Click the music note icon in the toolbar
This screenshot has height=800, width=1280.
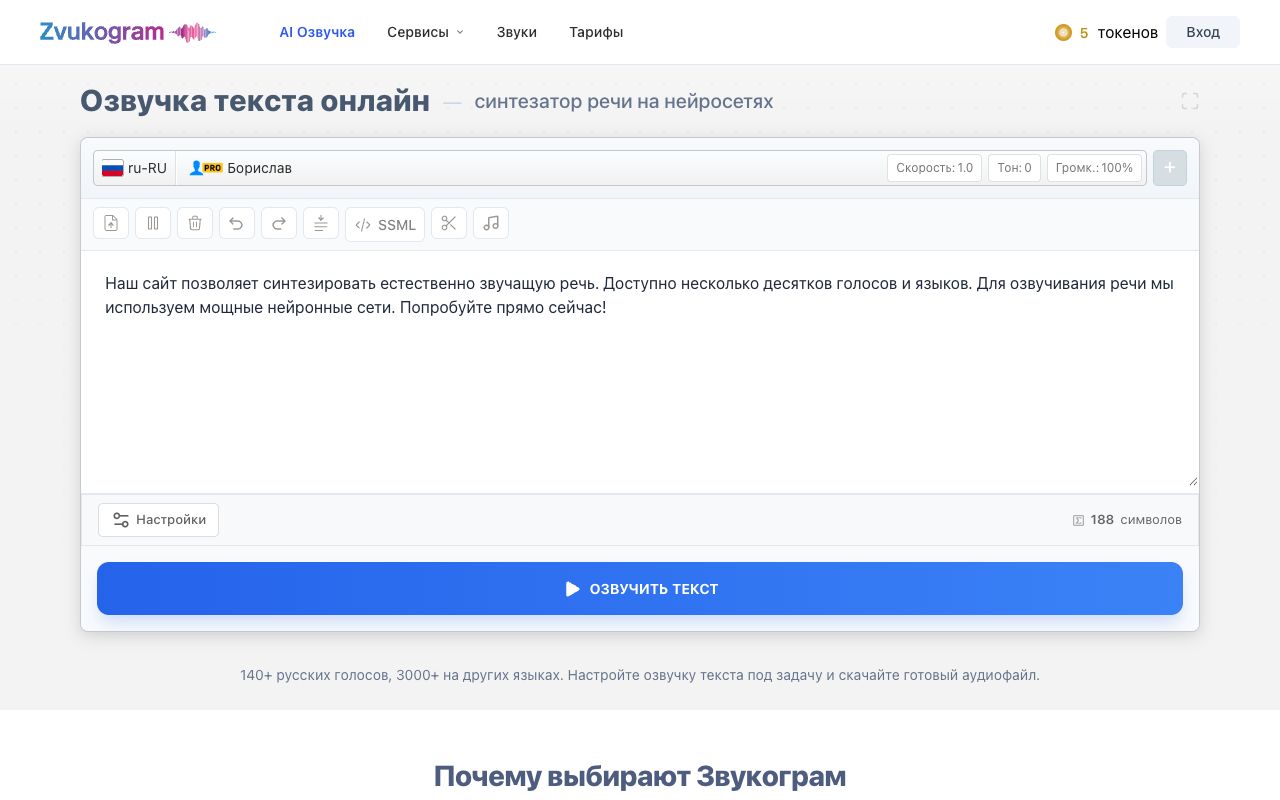click(x=491, y=223)
